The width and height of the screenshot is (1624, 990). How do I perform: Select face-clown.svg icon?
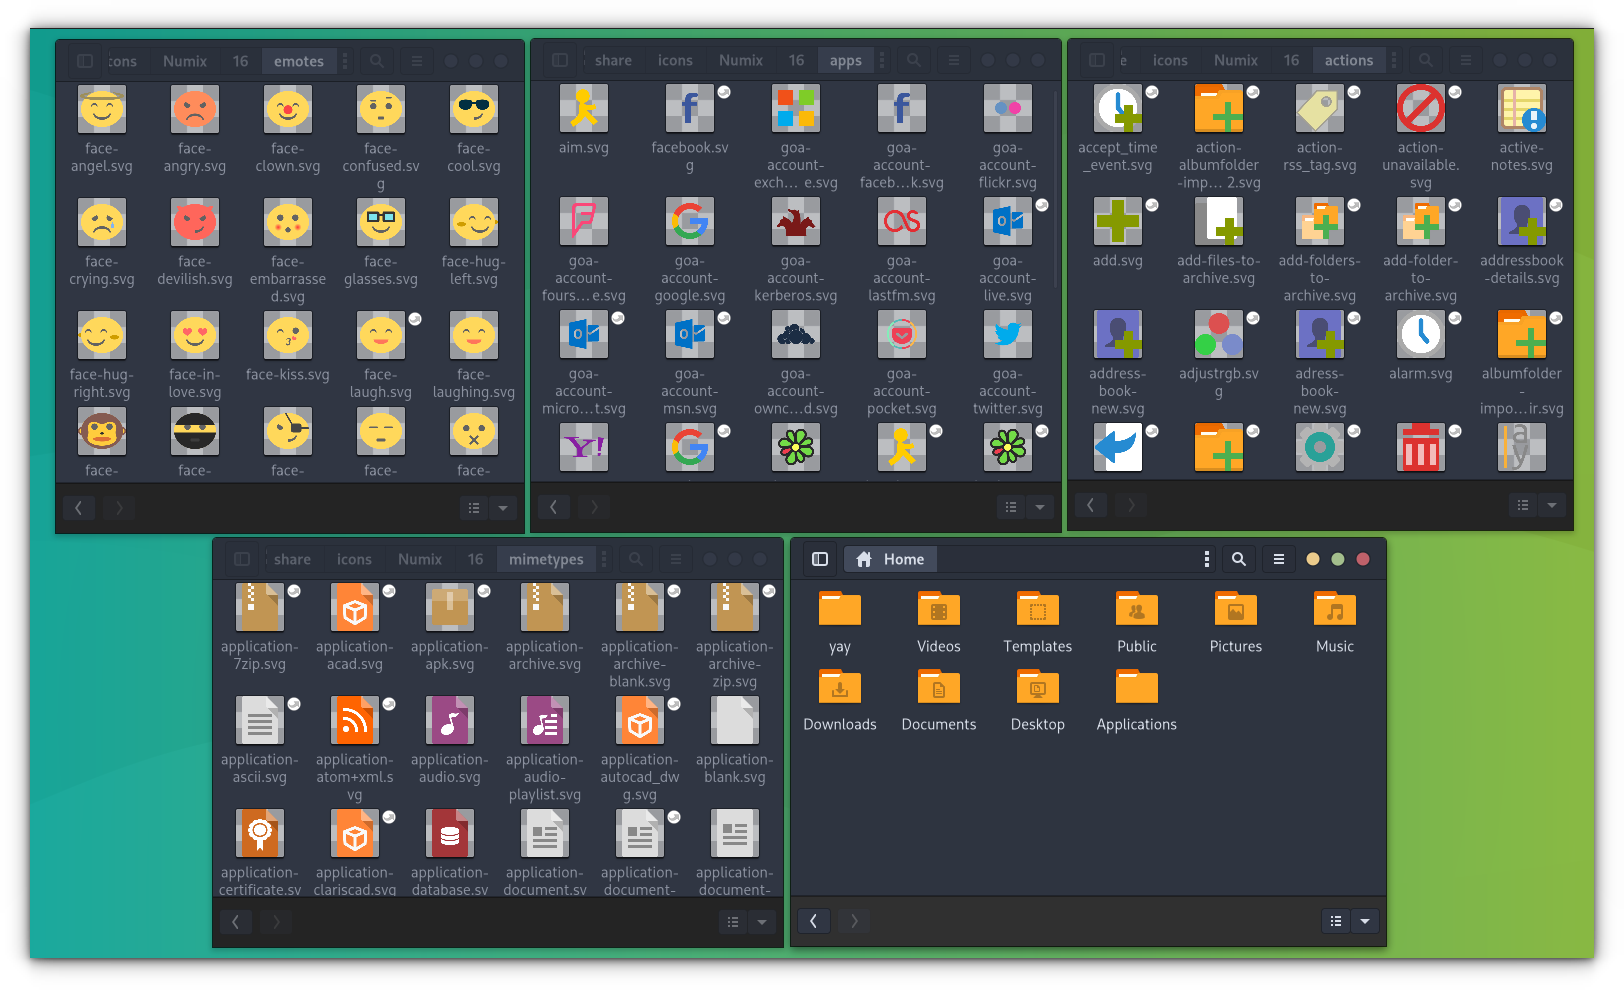[x=288, y=109]
